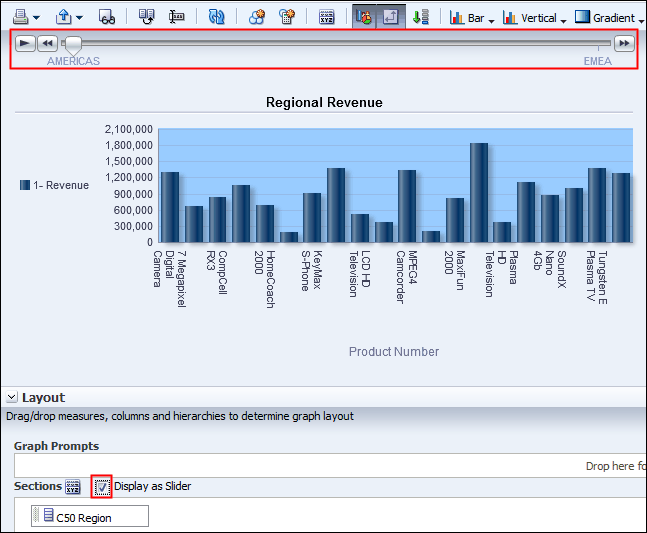The image size is (647, 533).
Task: Open the export view icon
Action: (x=64, y=17)
